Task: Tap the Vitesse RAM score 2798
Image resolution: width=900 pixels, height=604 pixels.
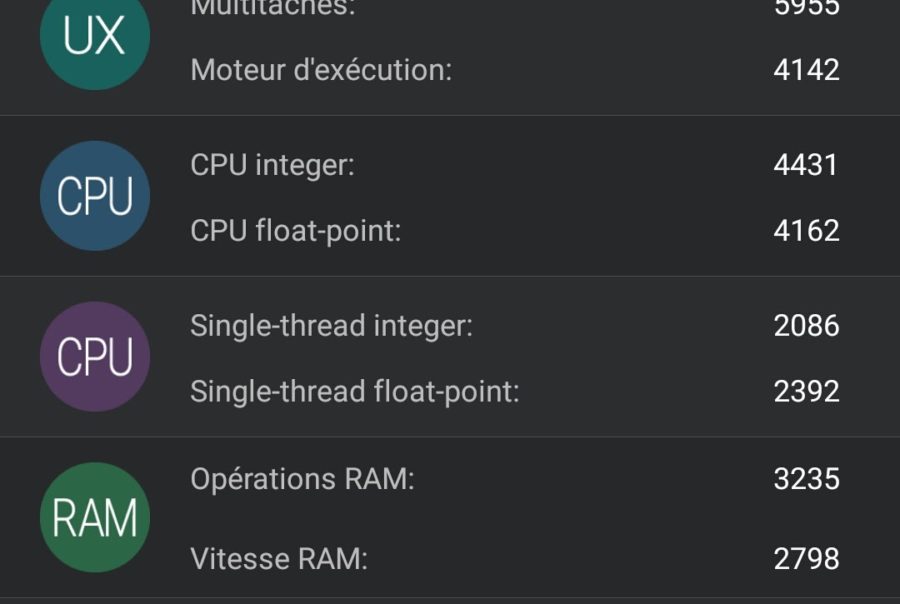Action: coord(806,559)
